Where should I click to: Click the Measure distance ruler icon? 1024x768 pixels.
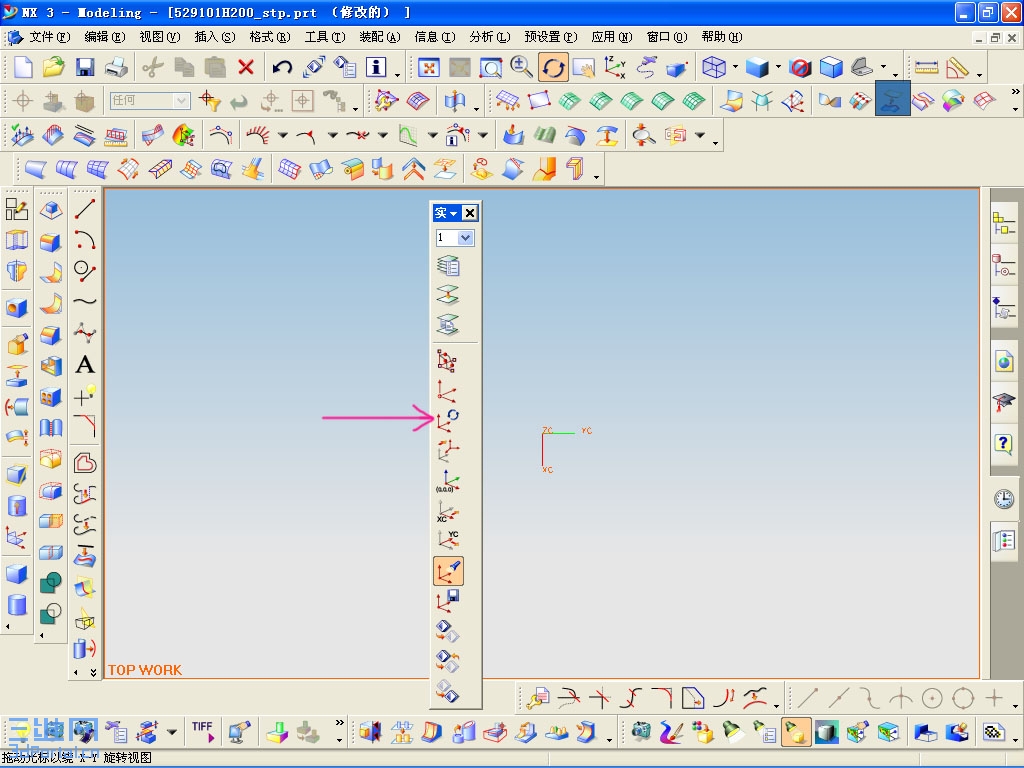coord(926,67)
